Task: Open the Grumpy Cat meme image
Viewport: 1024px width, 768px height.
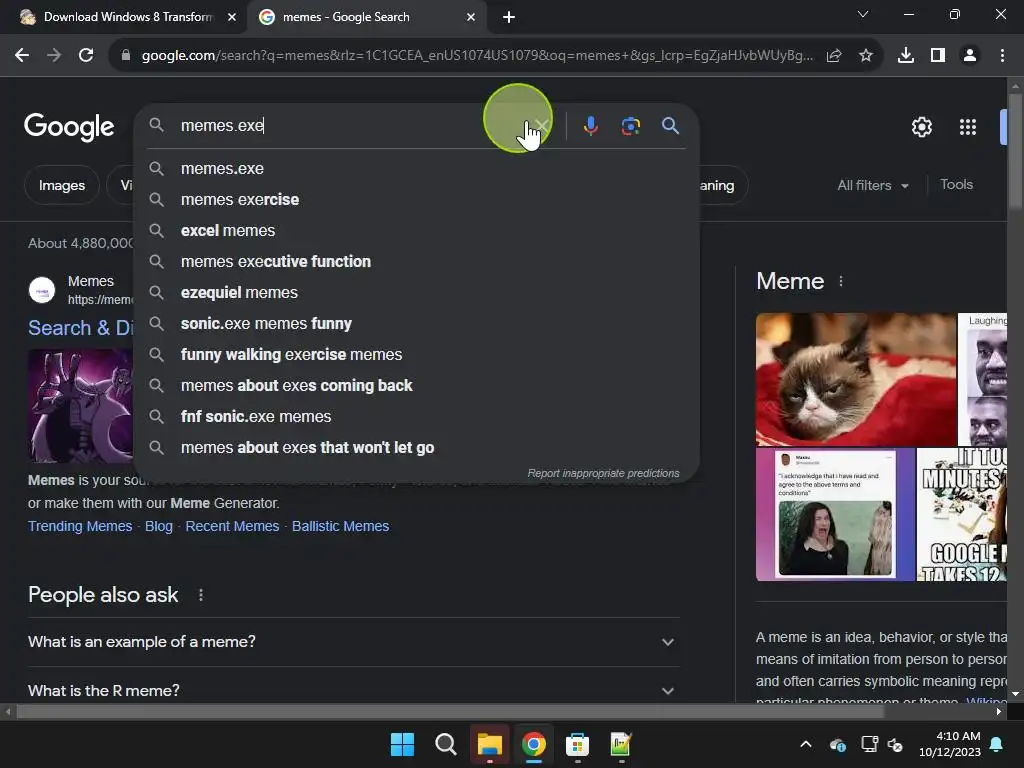Action: [x=856, y=379]
